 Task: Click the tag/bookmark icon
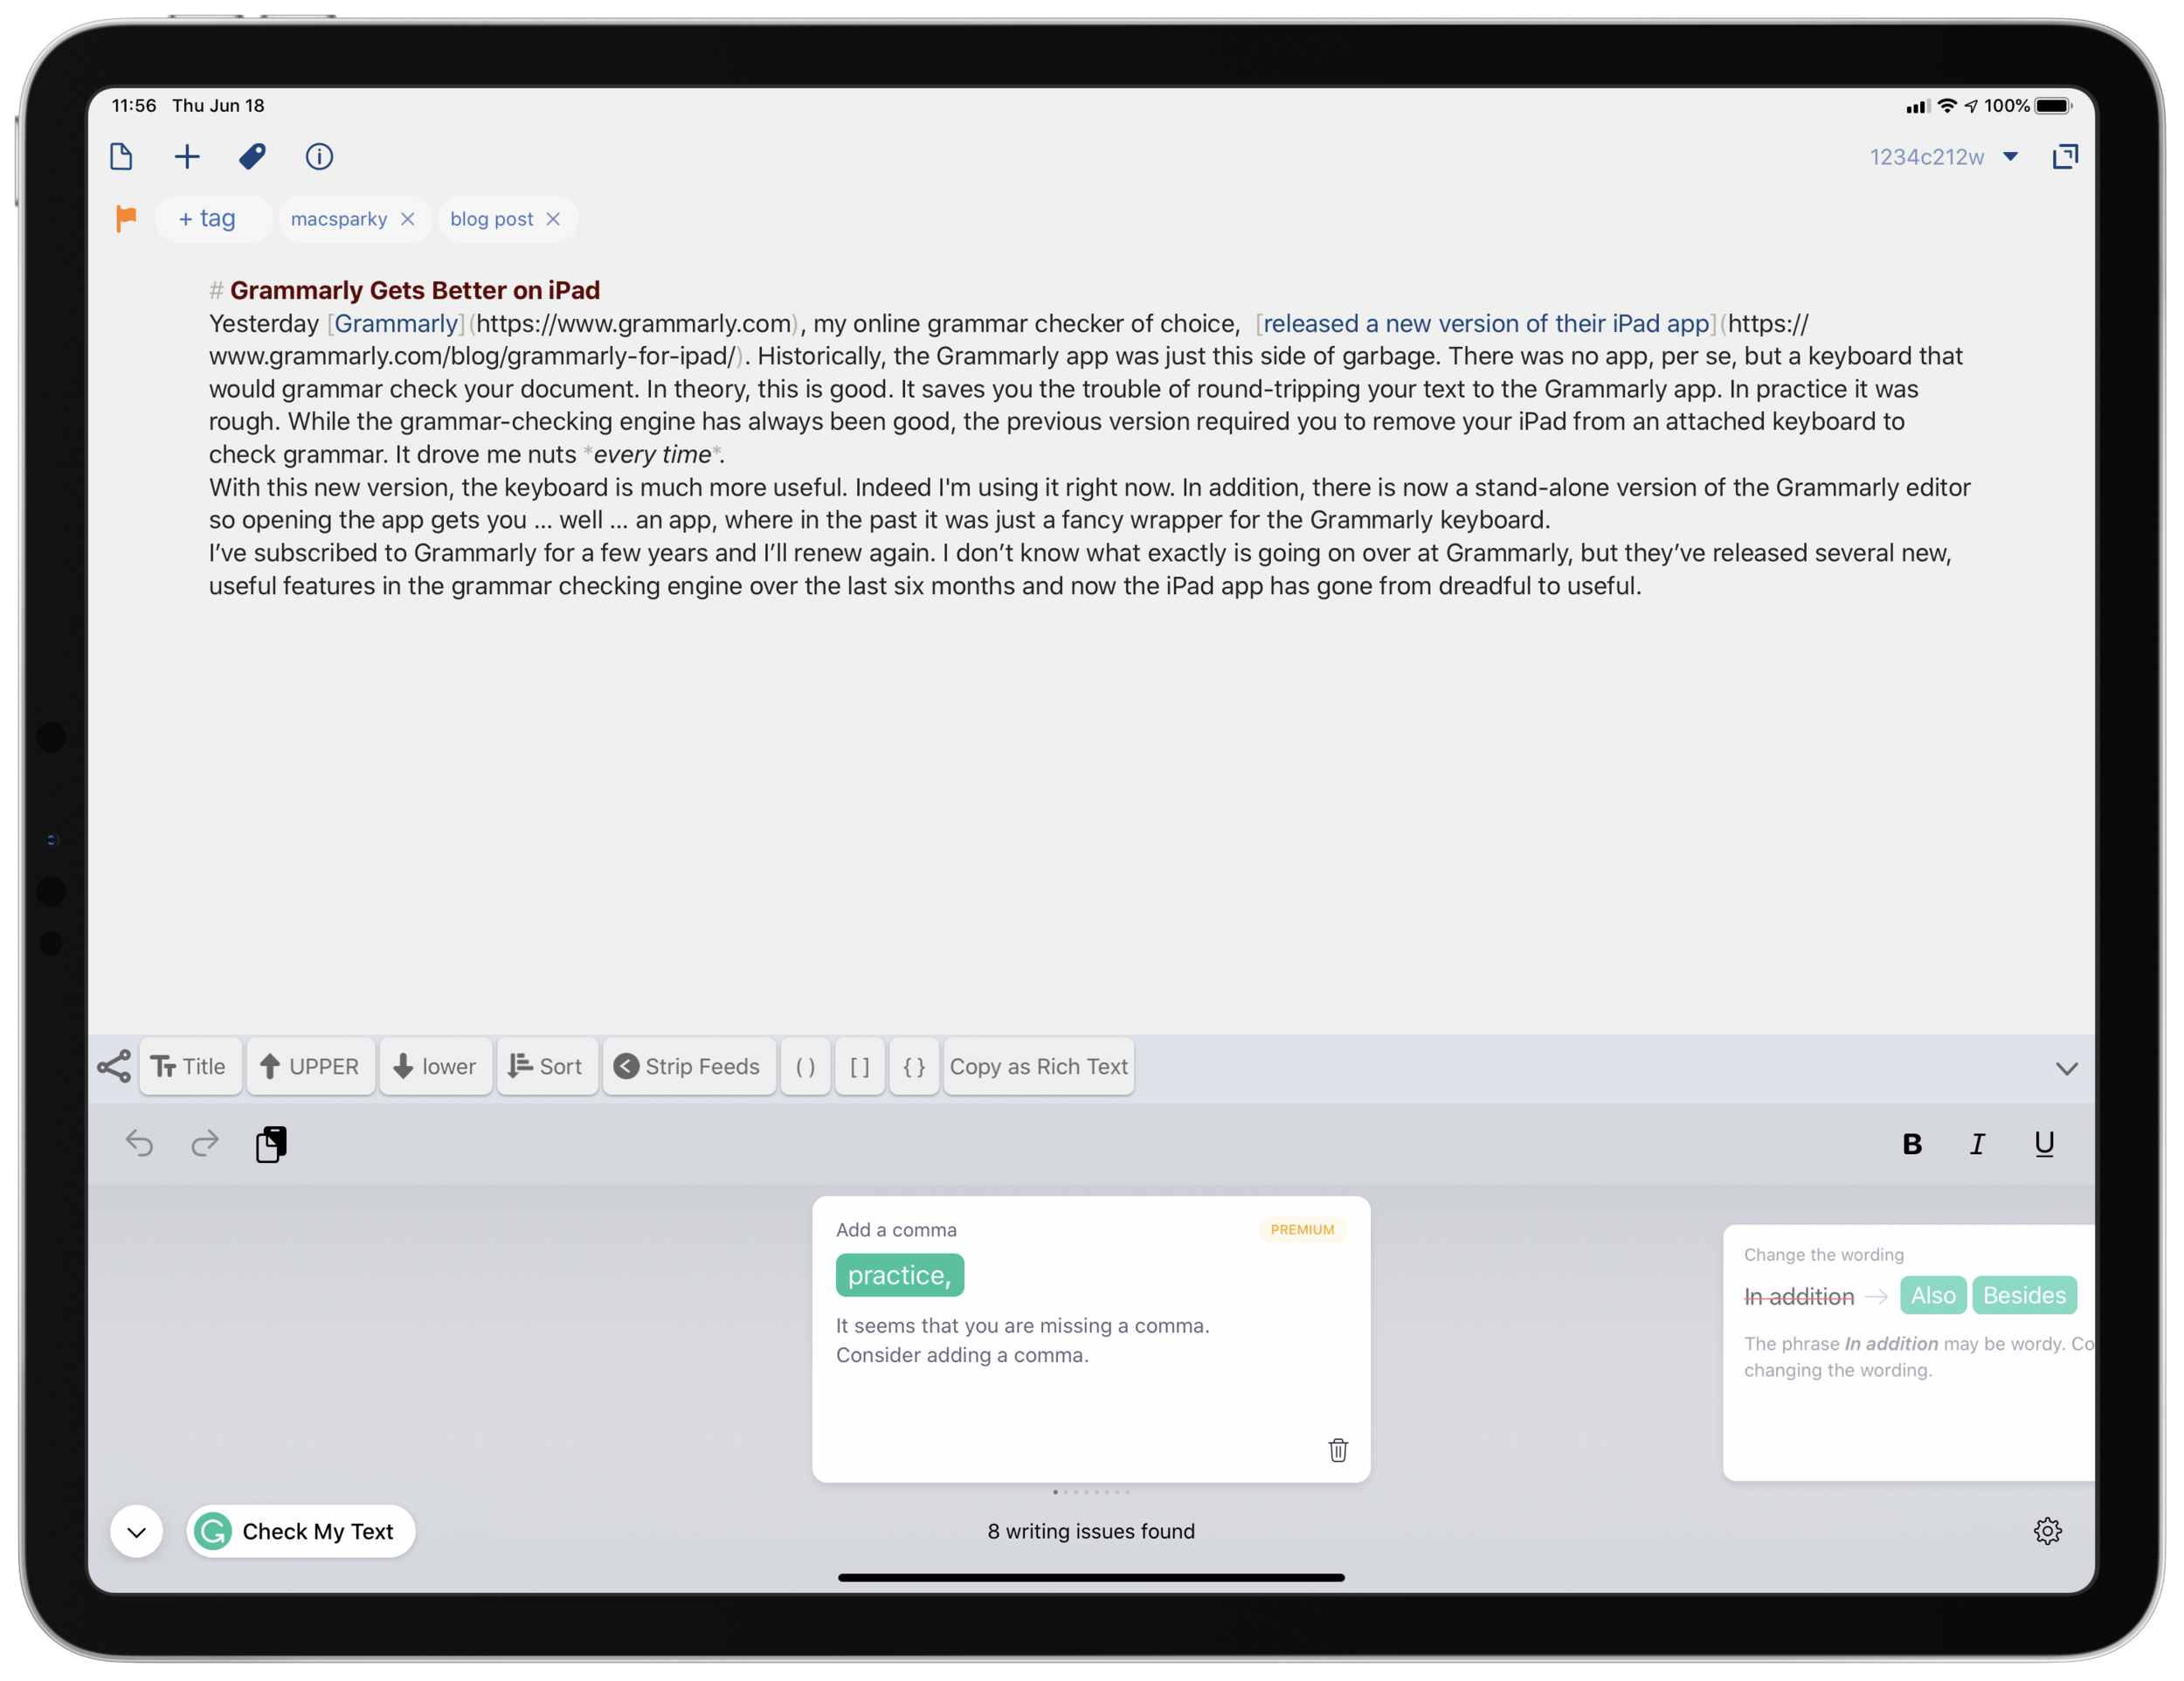tap(252, 157)
